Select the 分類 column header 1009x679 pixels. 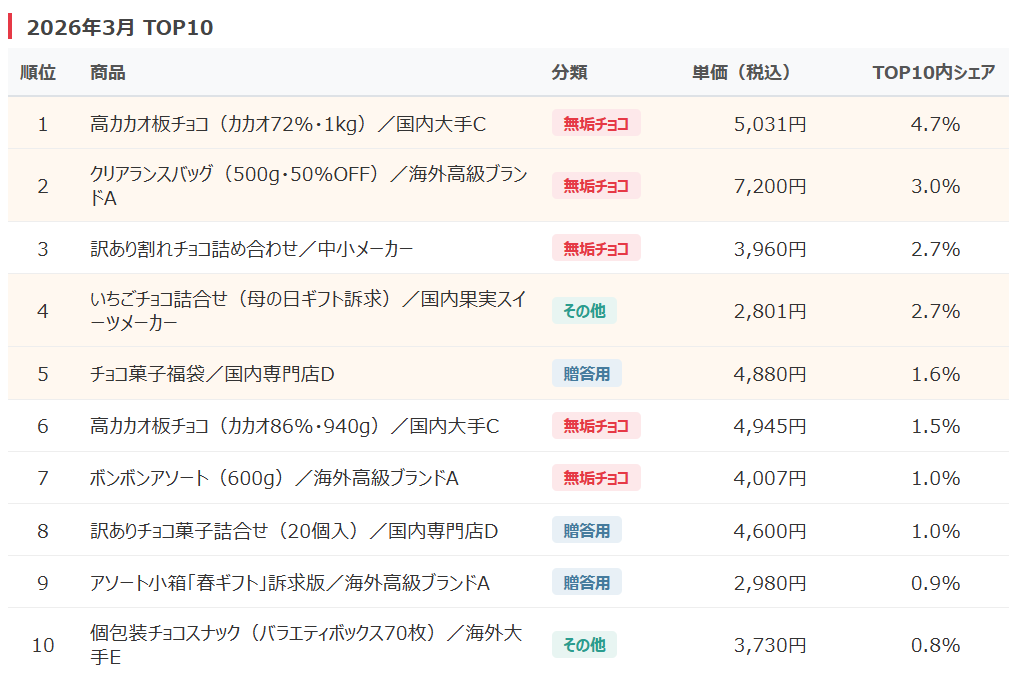(569, 72)
